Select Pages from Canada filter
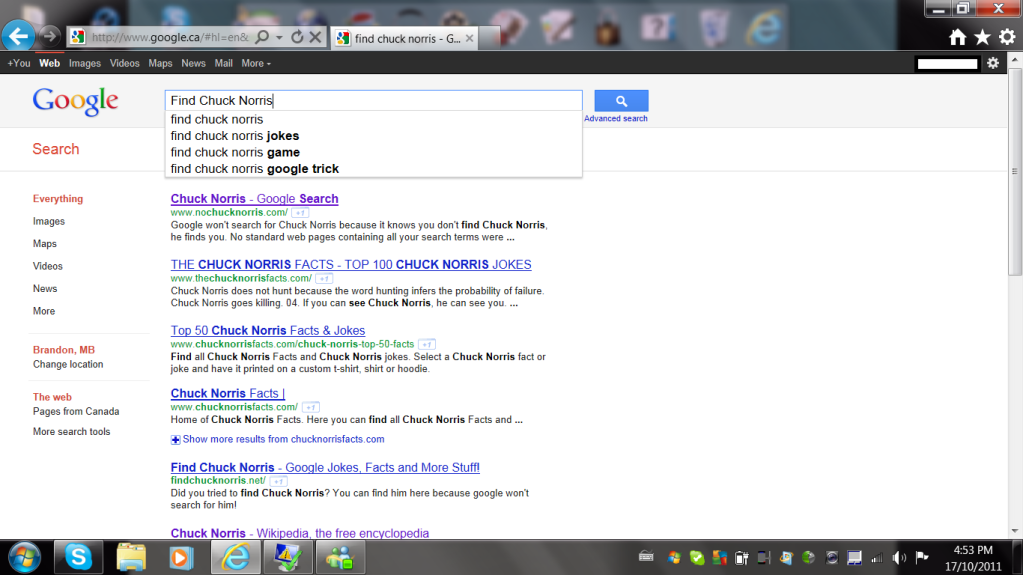The height and width of the screenshot is (575, 1023). [76, 411]
